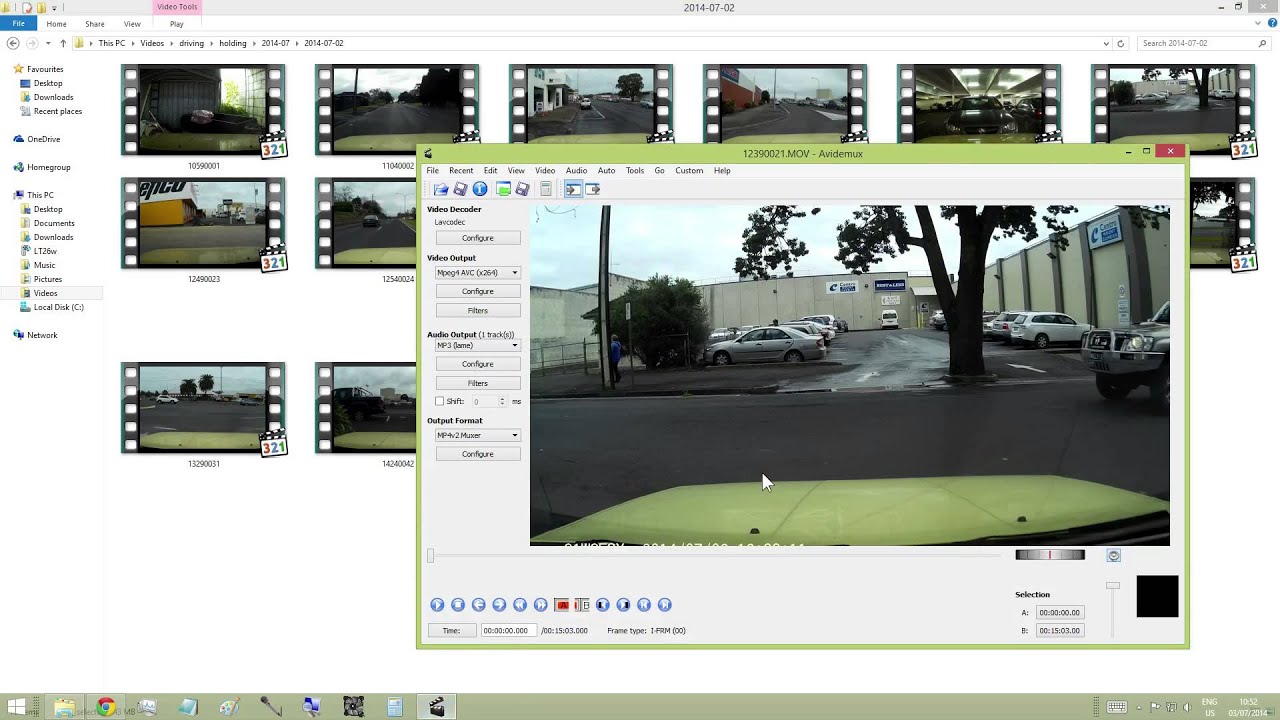Screen dimensions: 1280x720
Task: Set selection start marker A
Action: [x=562, y=605]
